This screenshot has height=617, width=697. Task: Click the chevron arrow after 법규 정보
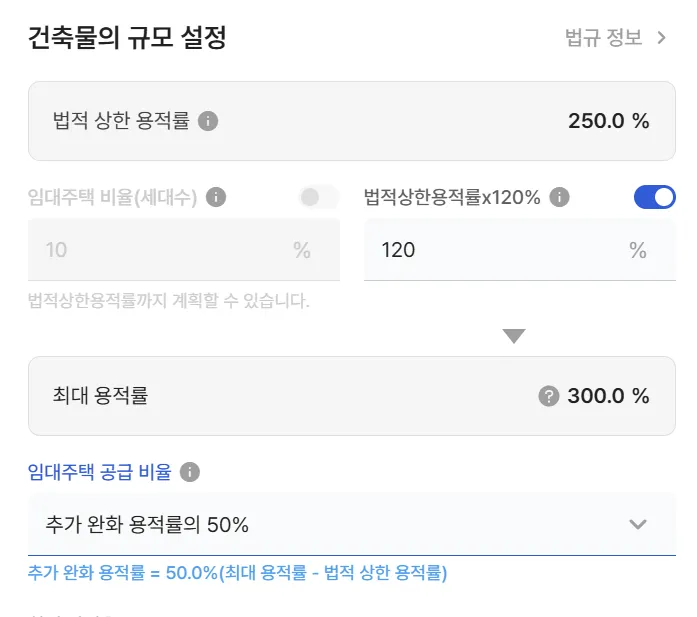click(661, 39)
